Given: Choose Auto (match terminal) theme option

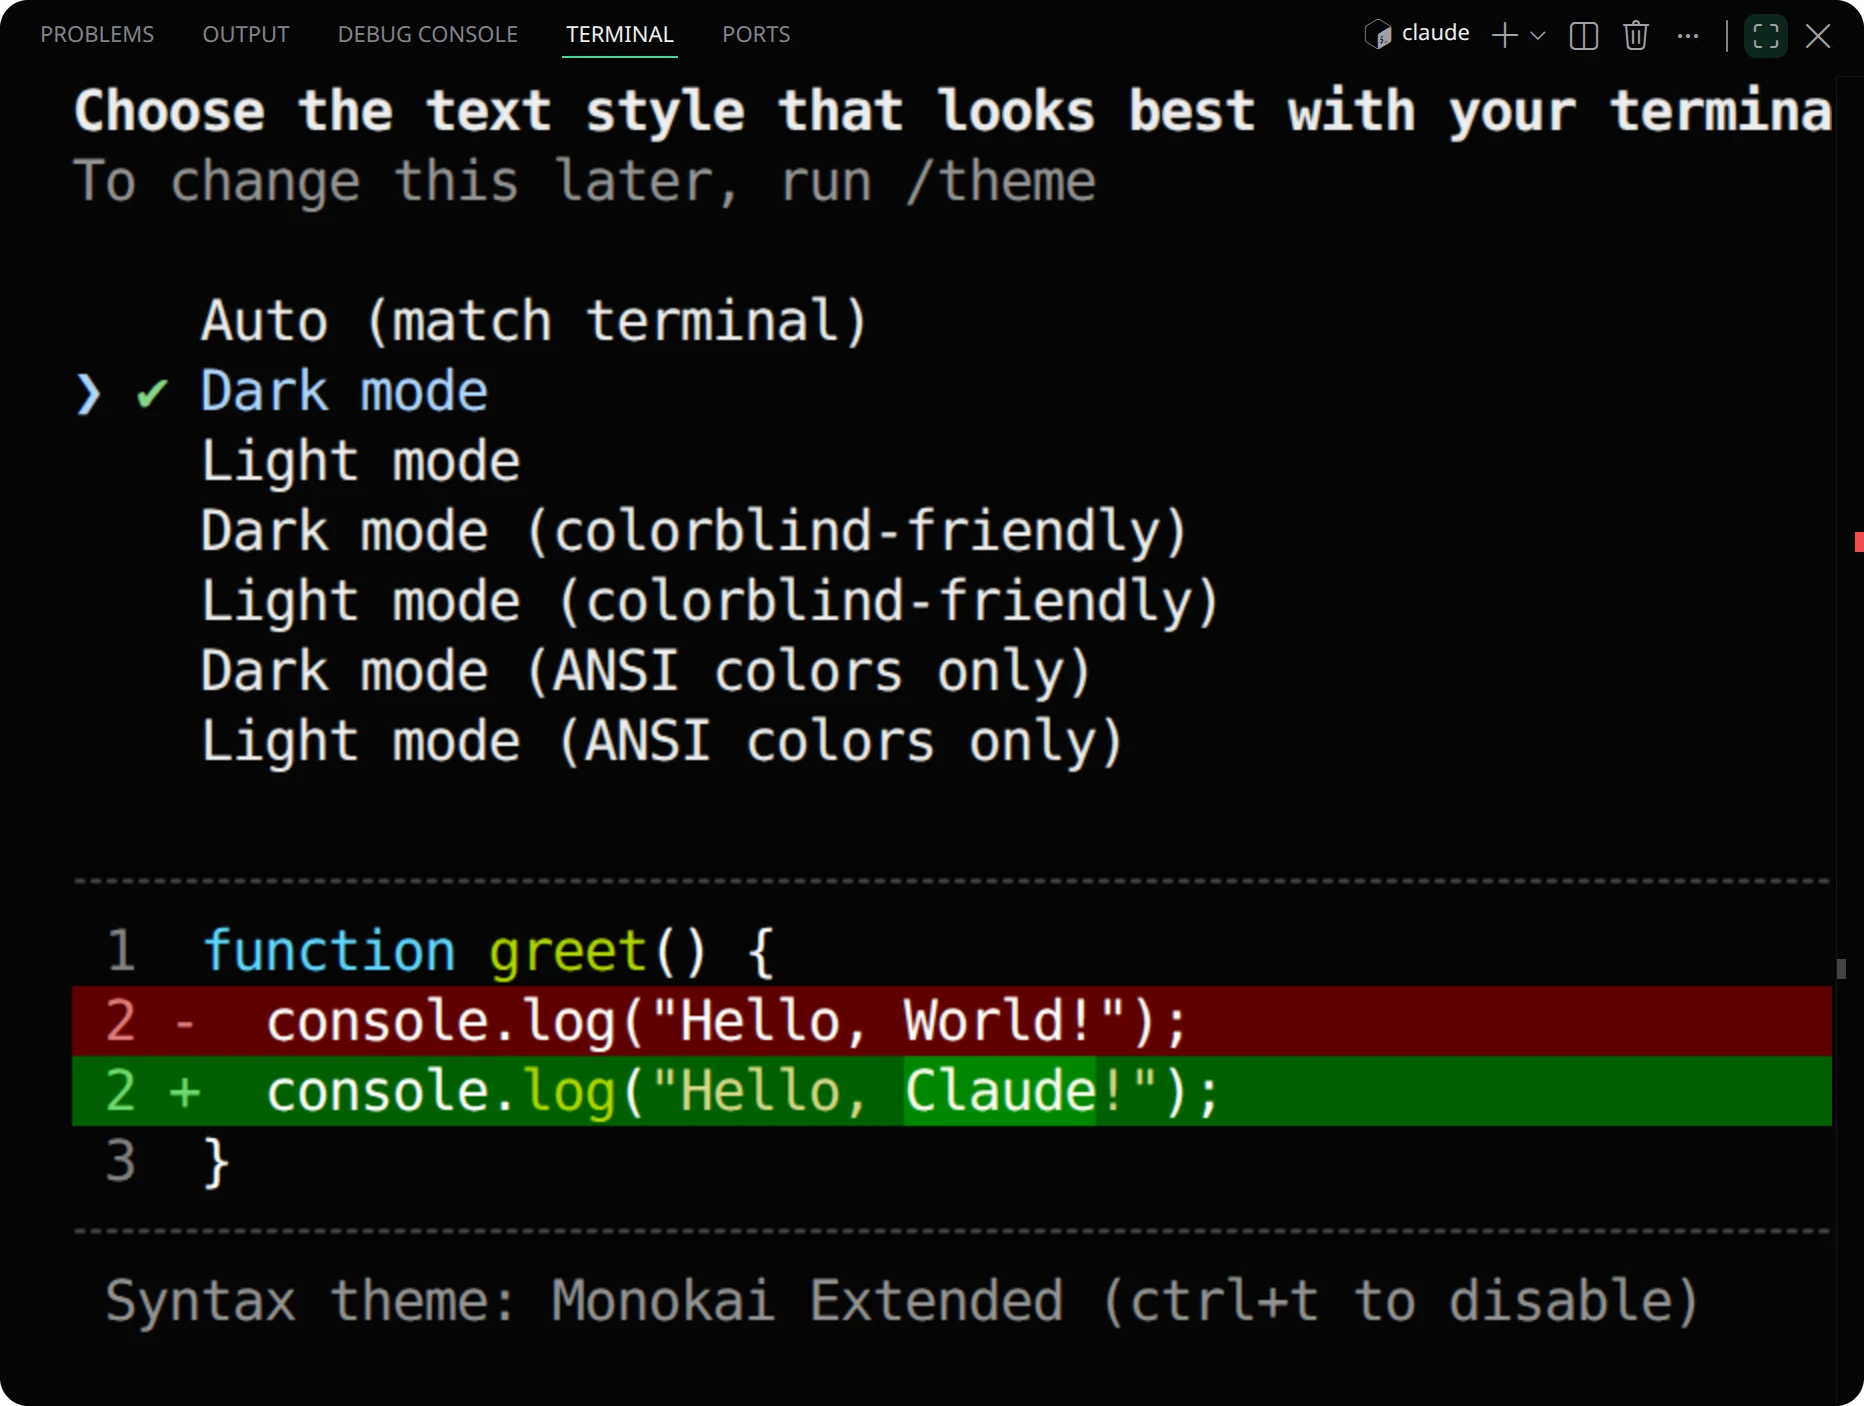Looking at the screenshot, I should click(x=534, y=321).
